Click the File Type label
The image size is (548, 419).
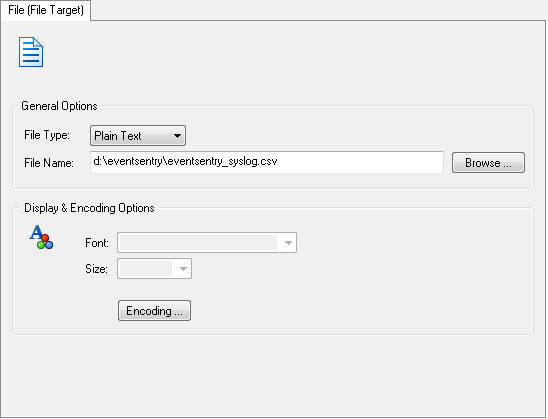(x=47, y=135)
